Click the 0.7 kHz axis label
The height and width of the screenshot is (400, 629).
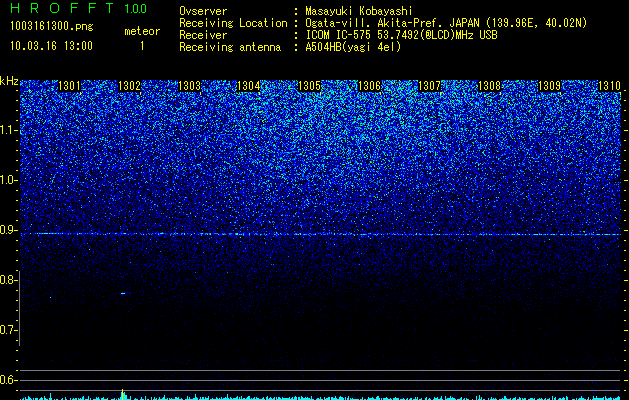click(9, 330)
